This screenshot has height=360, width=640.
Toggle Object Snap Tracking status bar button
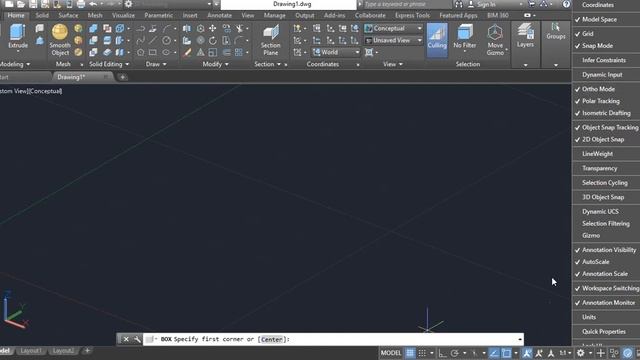point(494,353)
